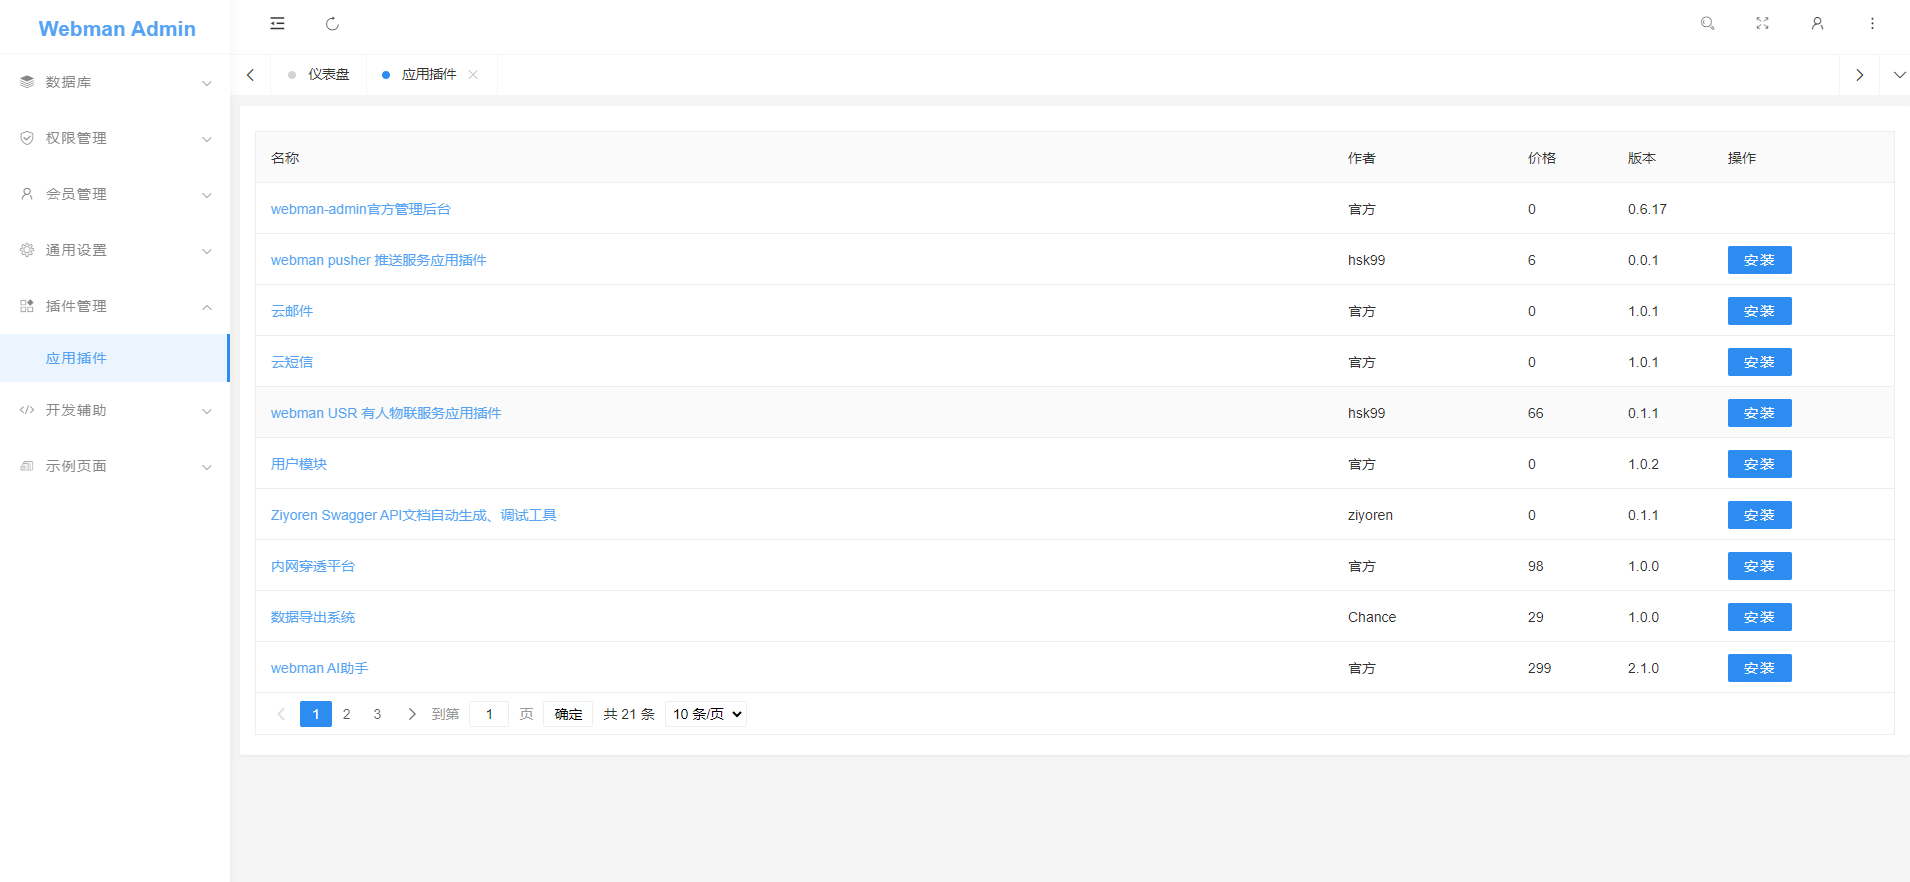Image resolution: width=1910 pixels, height=882 pixels.
Task: Open the 云邮件 link
Action: (x=292, y=311)
